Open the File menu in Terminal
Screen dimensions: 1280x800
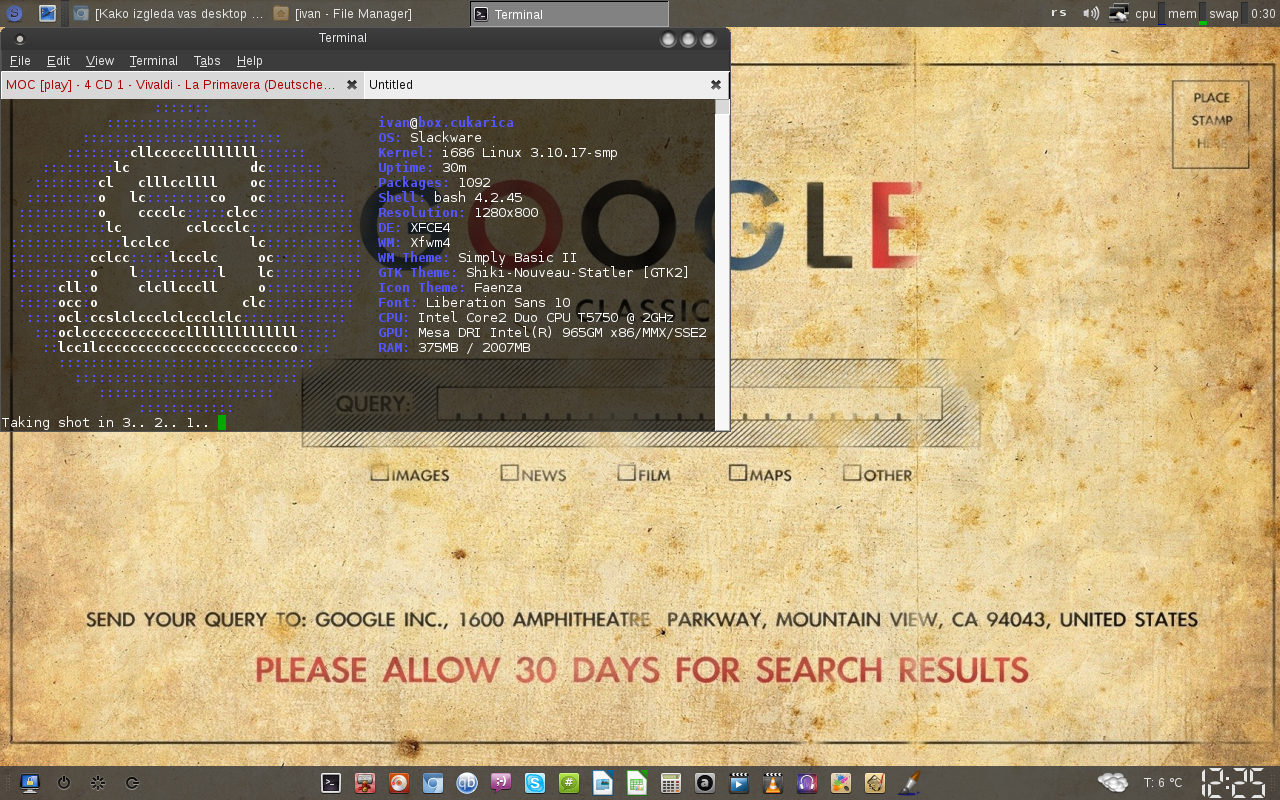pos(20,61)
